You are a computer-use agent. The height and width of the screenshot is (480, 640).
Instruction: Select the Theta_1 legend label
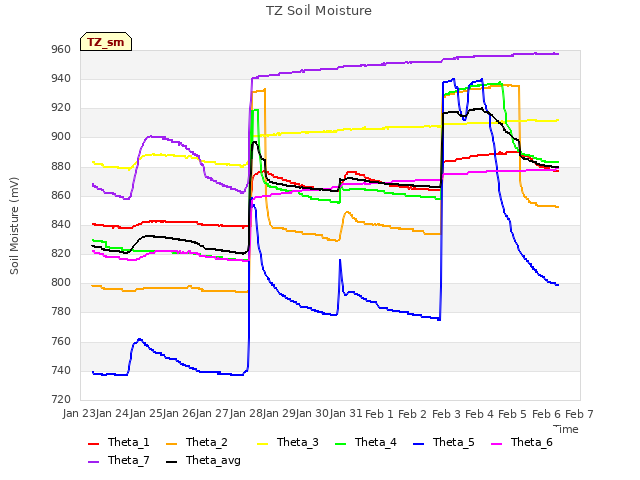tap(129, 442)
